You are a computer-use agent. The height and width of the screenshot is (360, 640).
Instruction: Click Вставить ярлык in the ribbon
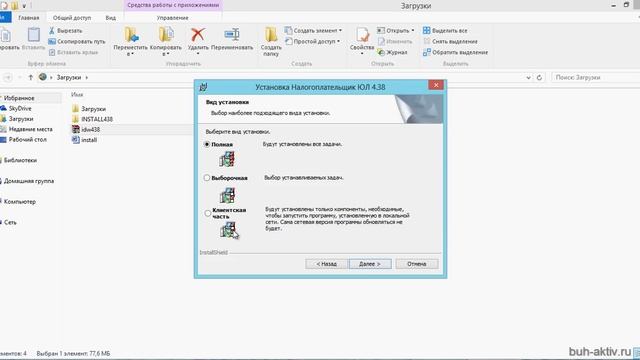click(73, 52)
